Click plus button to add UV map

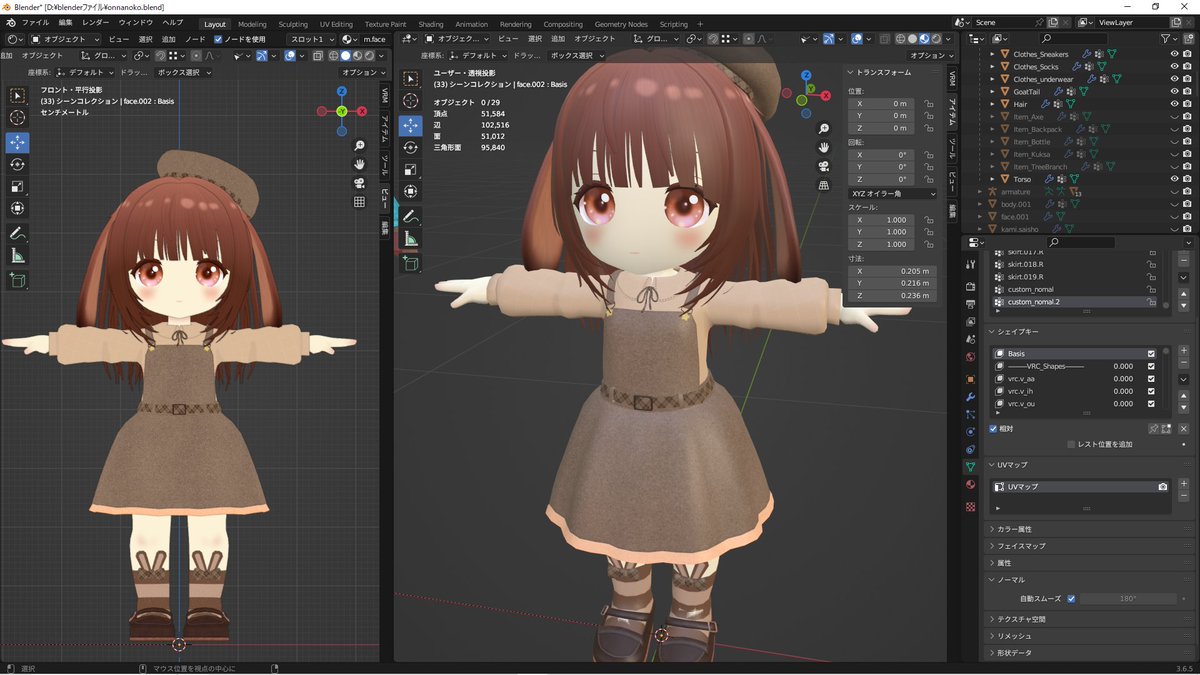(1184, 486)
